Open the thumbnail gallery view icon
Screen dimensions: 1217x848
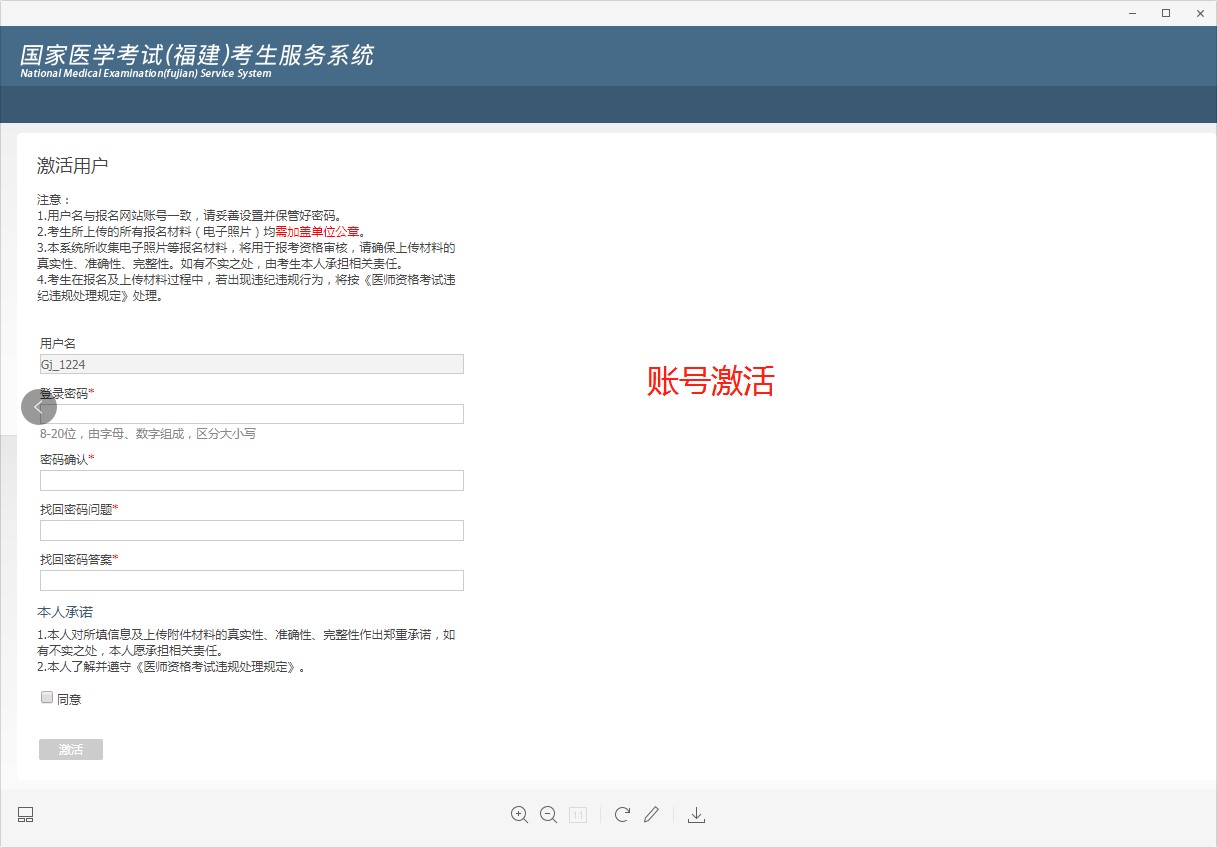coord(26,815)
